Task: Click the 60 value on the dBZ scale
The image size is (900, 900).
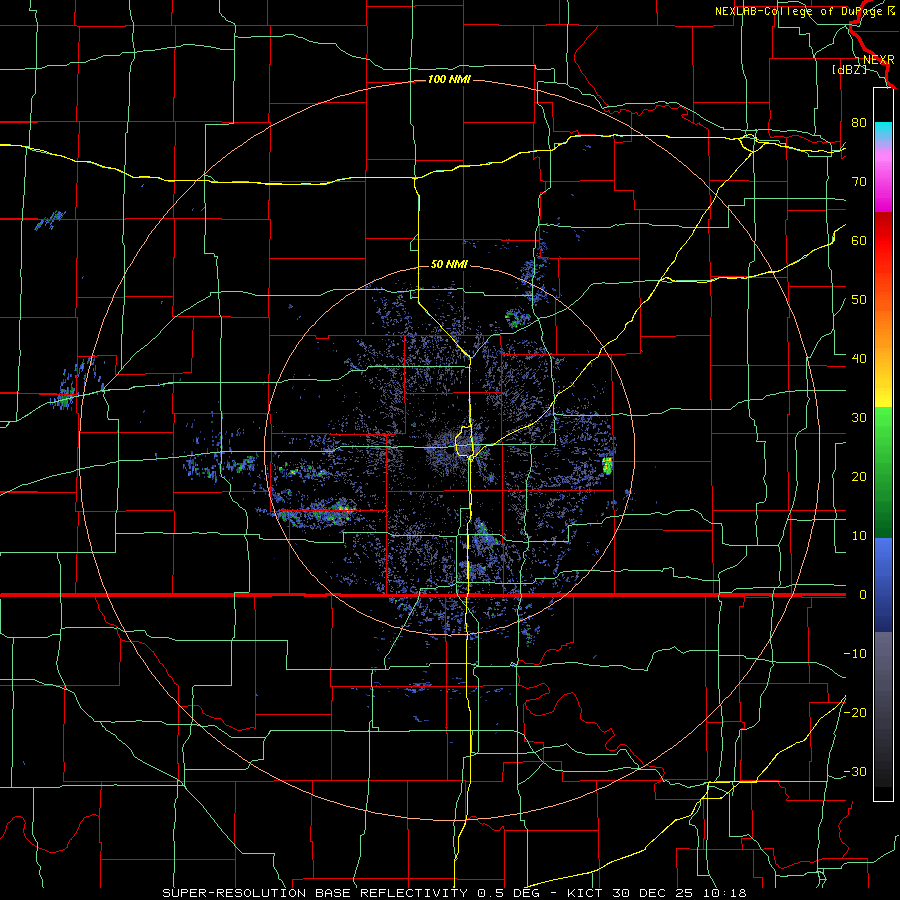Action: (859, 240)
